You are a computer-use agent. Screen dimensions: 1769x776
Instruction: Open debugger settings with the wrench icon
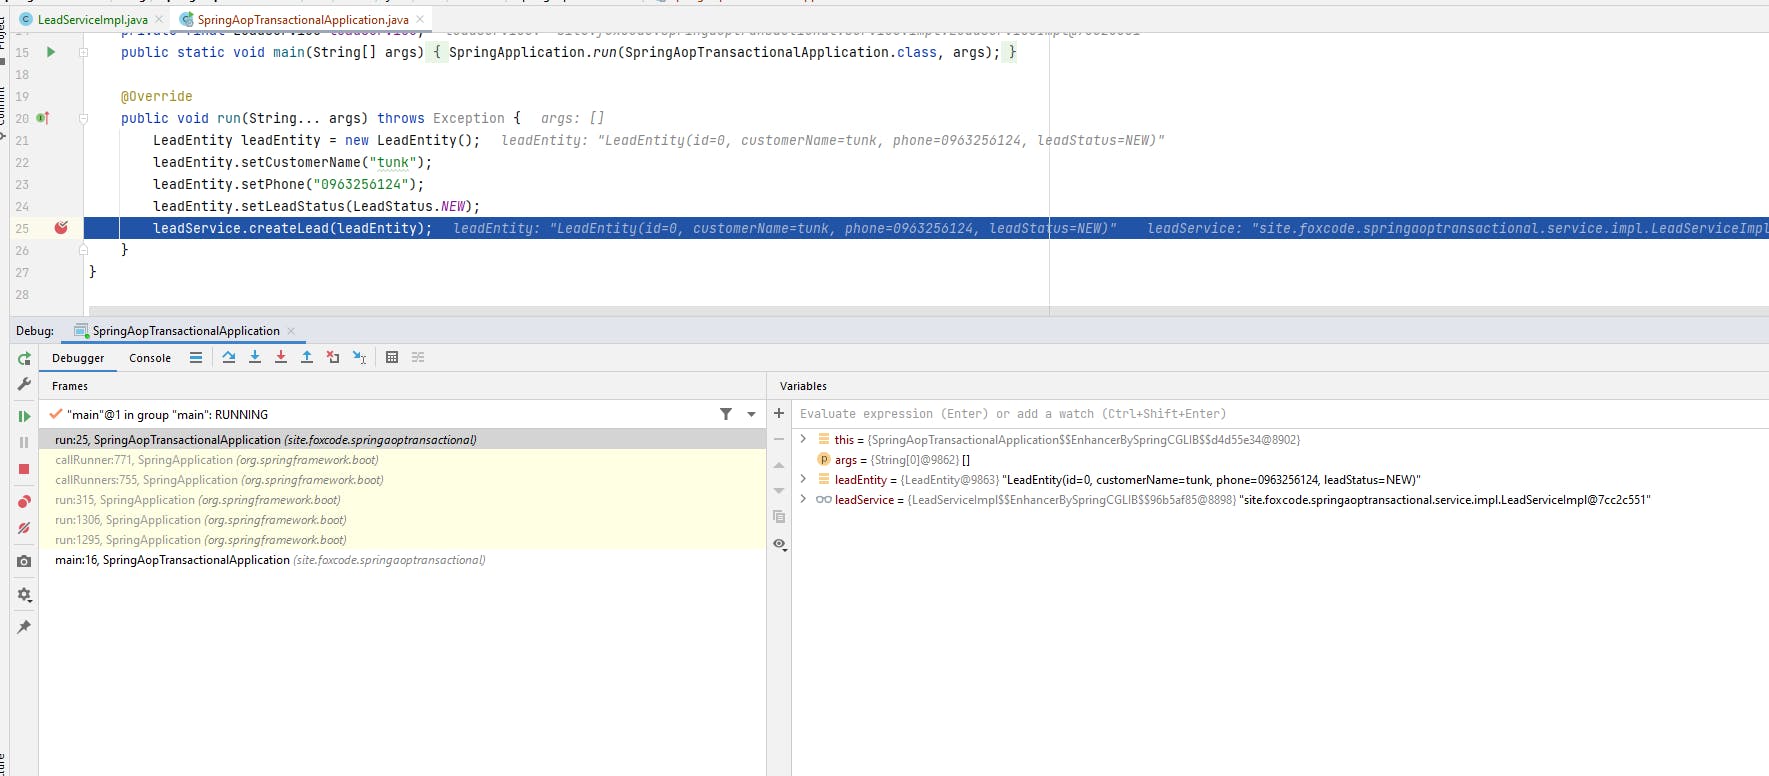pos(24,384)
